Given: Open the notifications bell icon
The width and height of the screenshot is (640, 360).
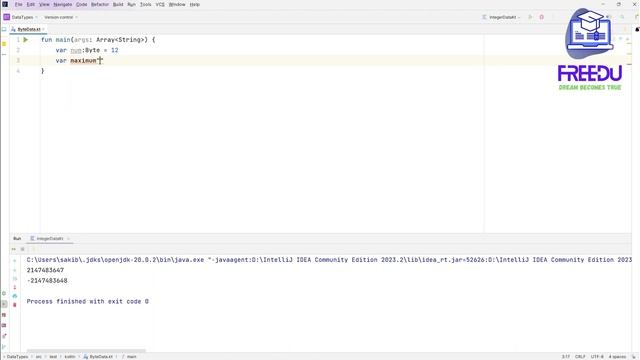Looking at the screenshot, I should pos(637,29).
